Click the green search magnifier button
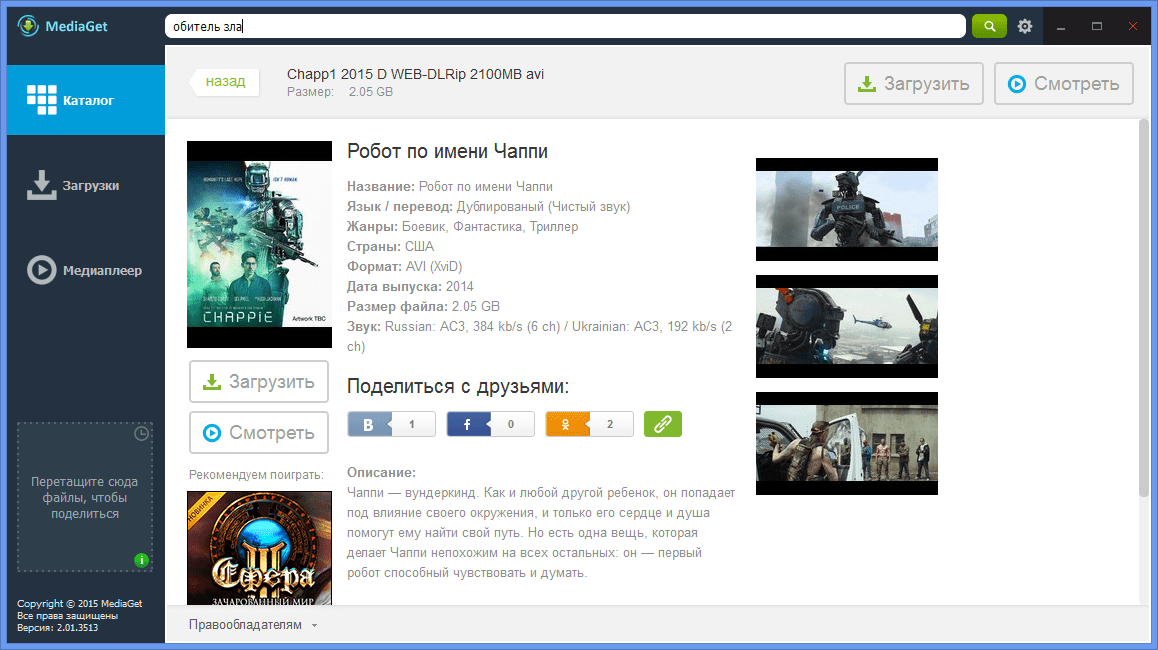 coord(989,26)
